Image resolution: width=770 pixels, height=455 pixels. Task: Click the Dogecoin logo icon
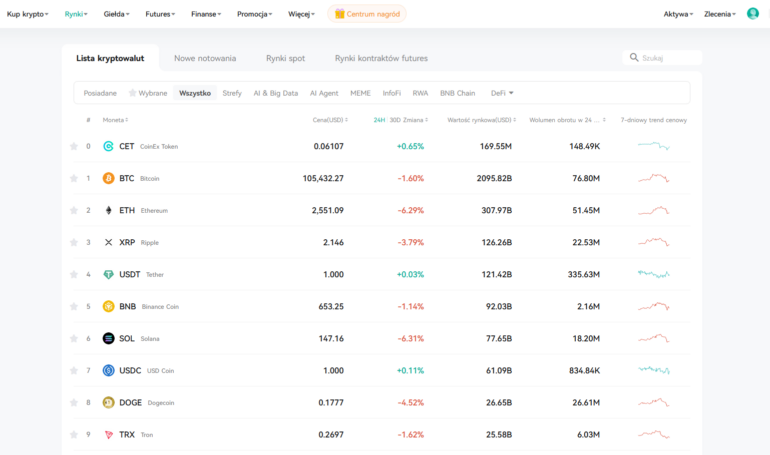108,402
